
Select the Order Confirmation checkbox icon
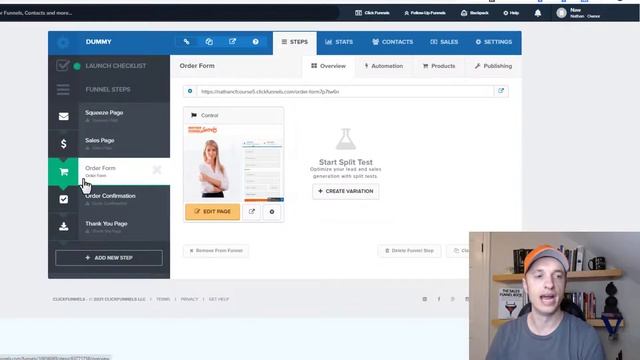click(63, 199)
